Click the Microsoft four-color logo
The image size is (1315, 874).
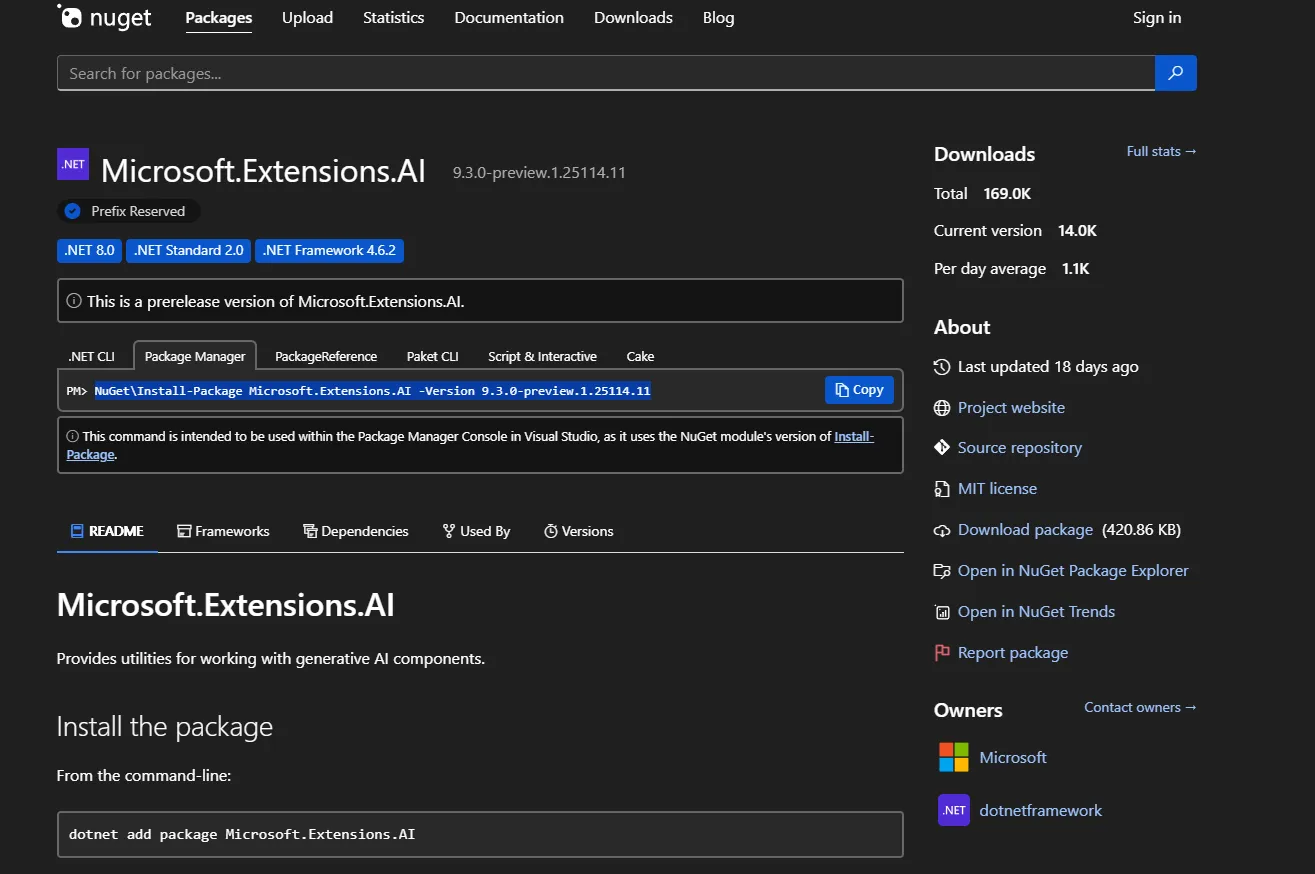coord(954,757)
